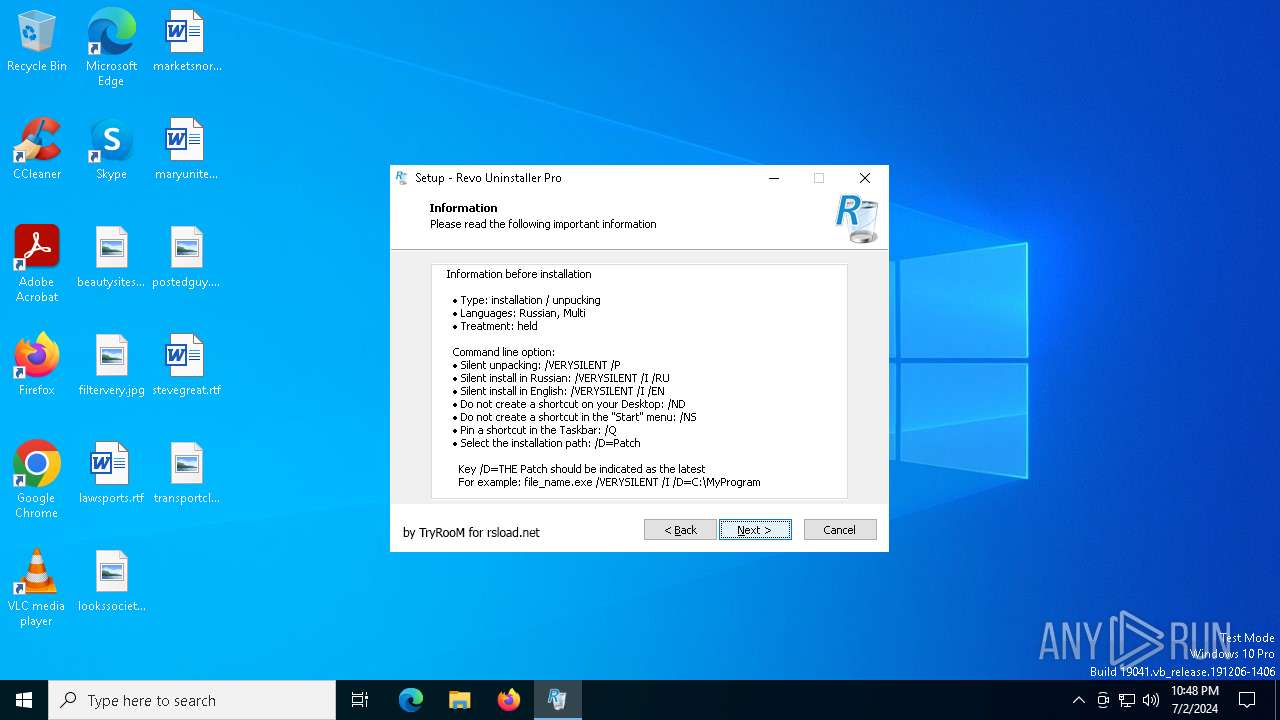This screenshot has height=720, width=1280.
Task: Open the CCleaner desktop shortcut
Action: pyautogui.click(x=37, y=149)
